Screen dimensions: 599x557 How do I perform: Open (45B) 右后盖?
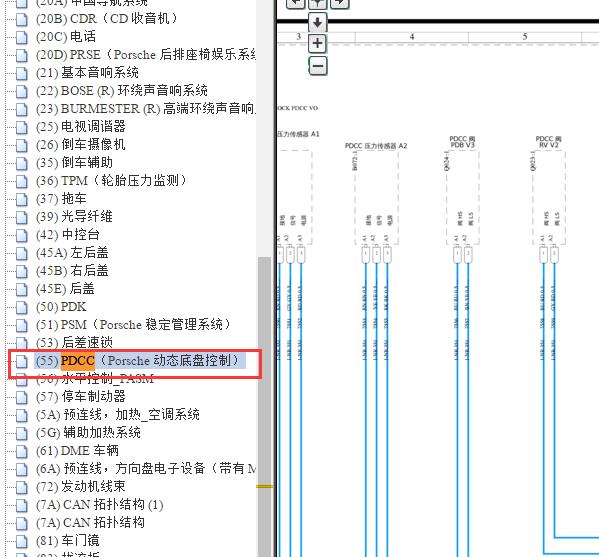72,270
